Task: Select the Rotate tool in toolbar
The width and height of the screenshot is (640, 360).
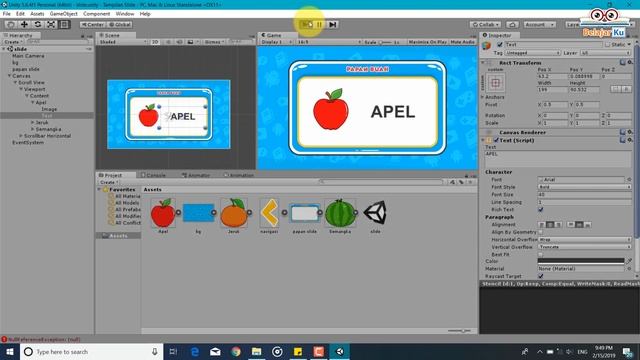Action: (38, 24)
